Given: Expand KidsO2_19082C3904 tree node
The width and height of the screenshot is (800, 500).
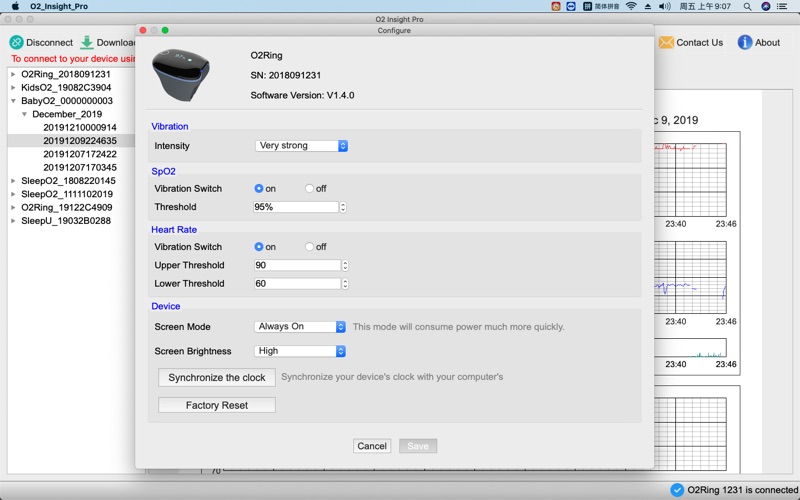Looking at the screenshot, I should (13, 87).
